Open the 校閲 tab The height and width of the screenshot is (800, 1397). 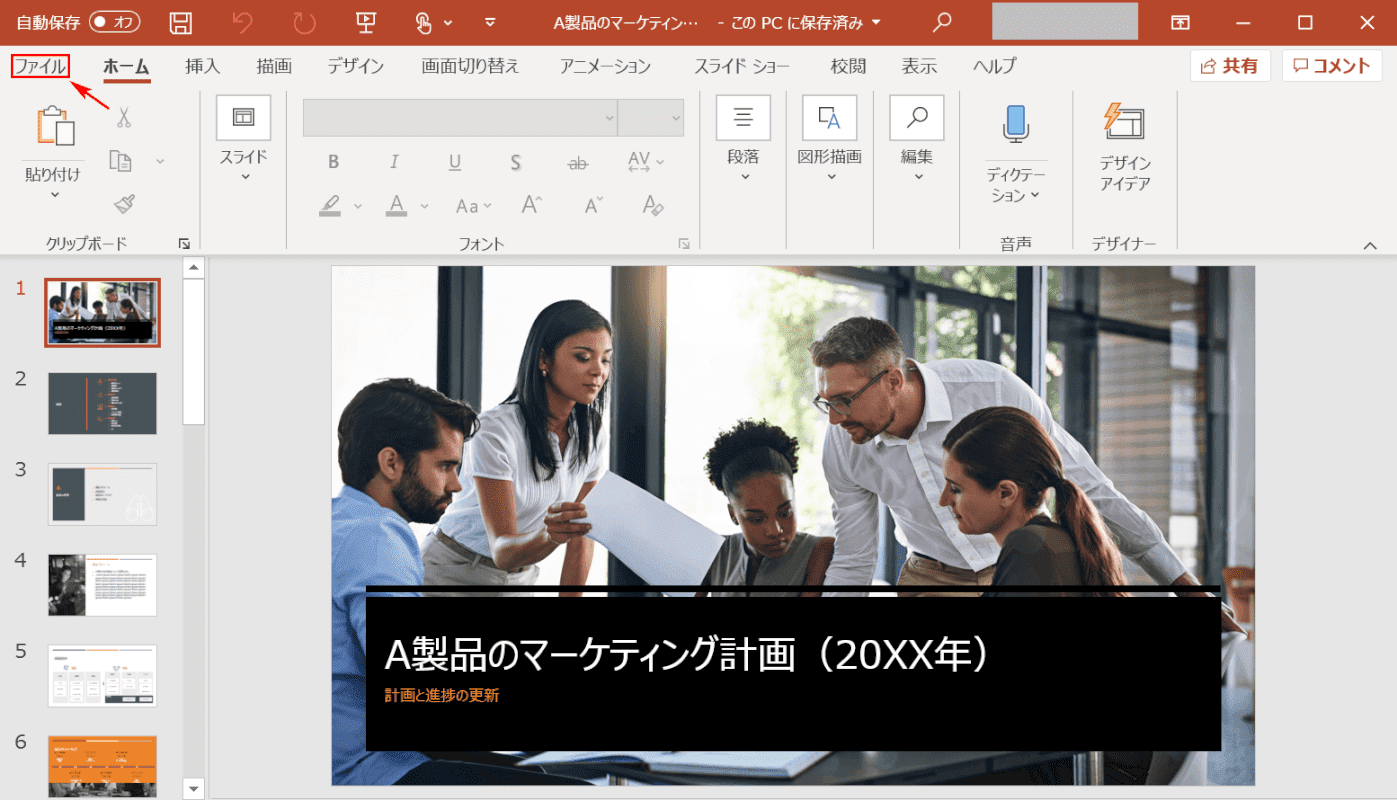tap(848, 67)
